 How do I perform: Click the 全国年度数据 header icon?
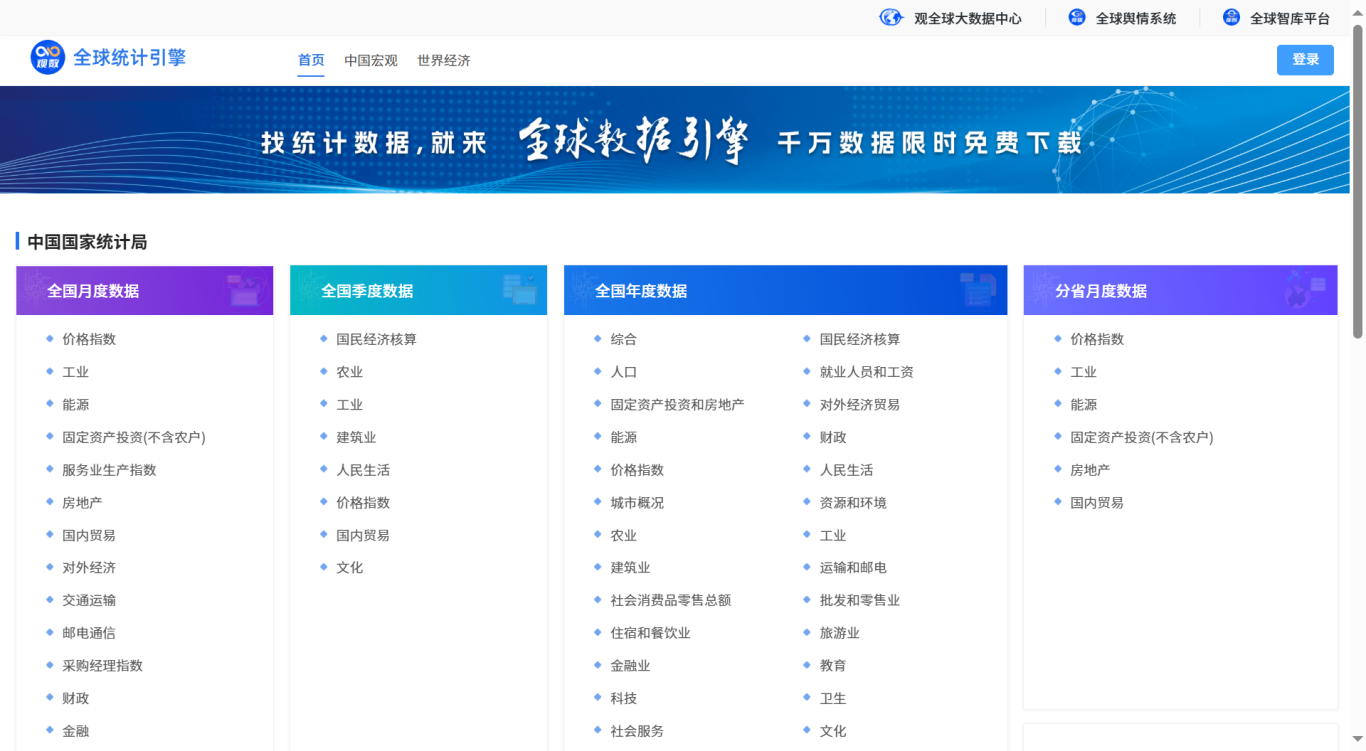point(977,290)
